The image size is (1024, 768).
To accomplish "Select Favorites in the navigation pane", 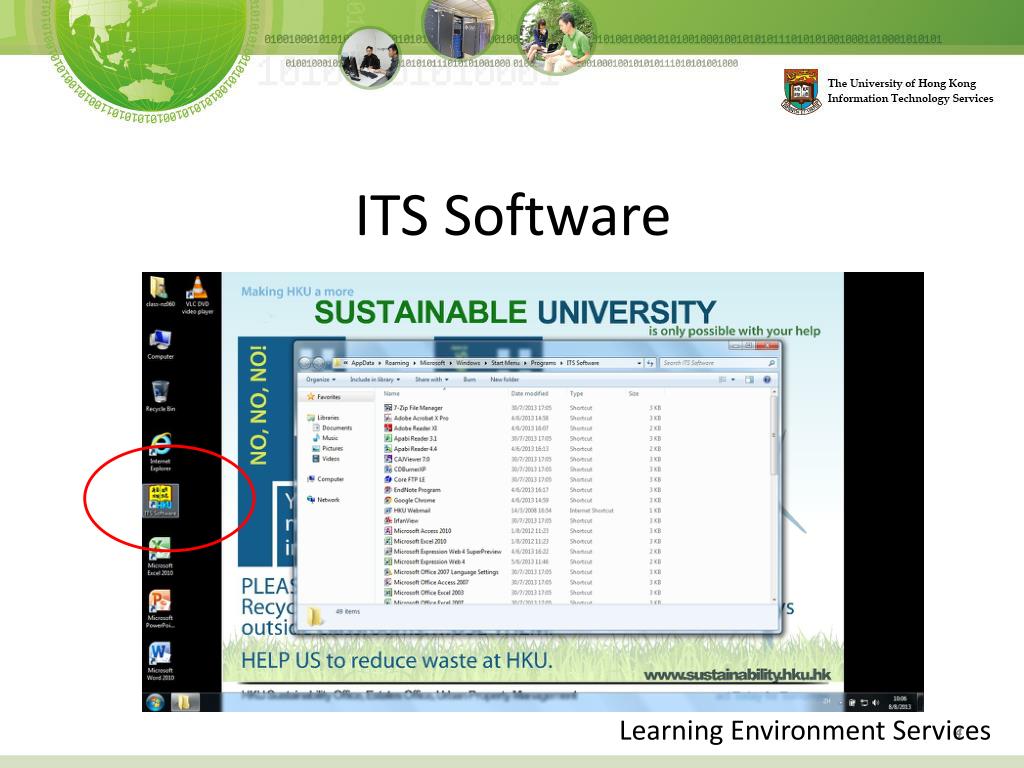I will (x=323, y=397).
